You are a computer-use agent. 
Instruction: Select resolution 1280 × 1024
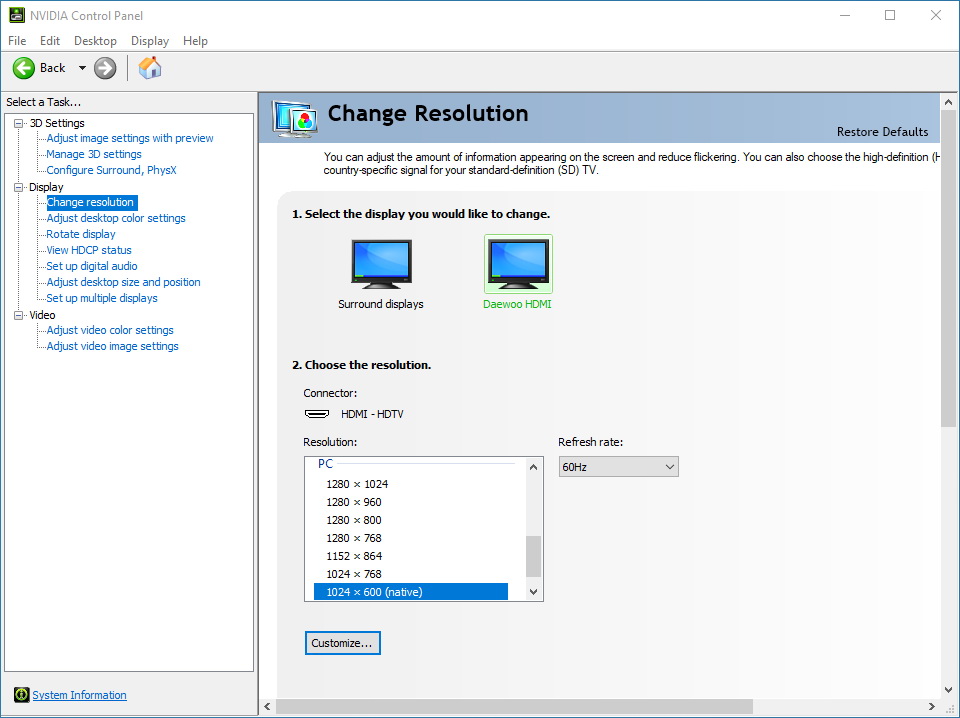(x=411, y=484)
